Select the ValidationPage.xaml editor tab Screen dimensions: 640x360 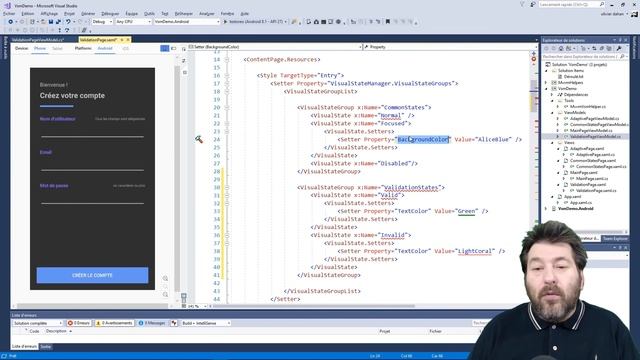(98, 40)
